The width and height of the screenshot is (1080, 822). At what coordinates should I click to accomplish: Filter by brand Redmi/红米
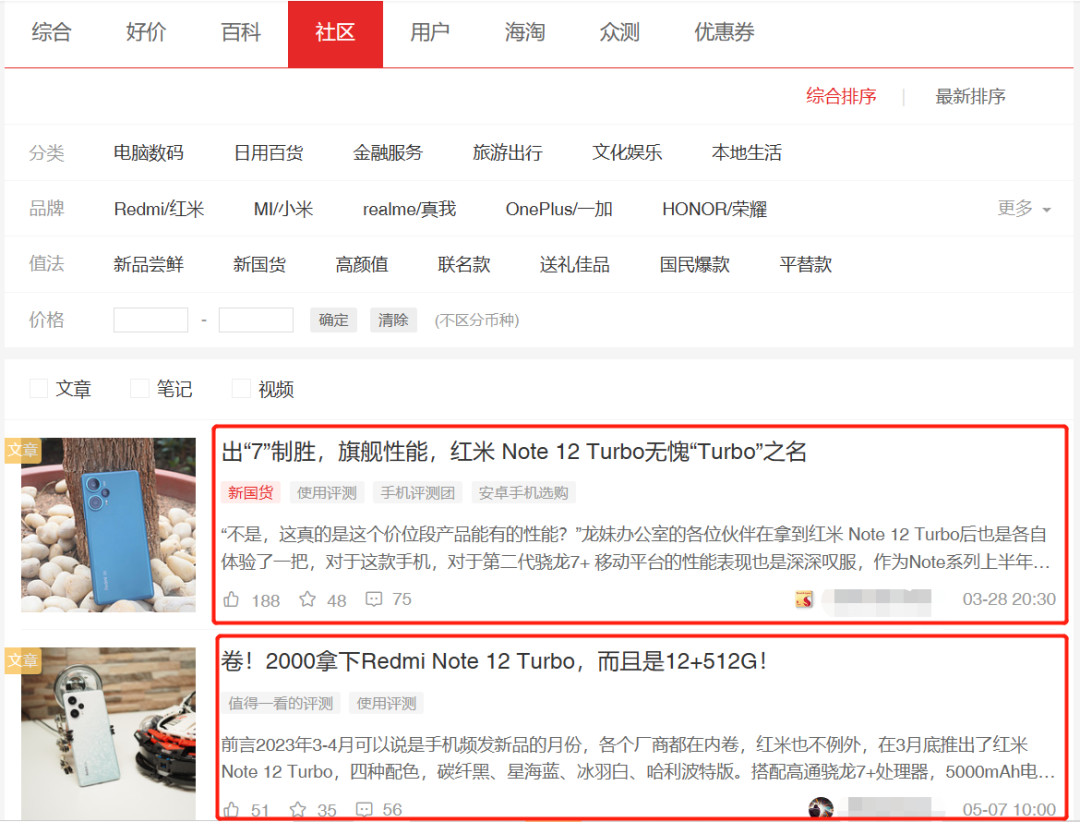tap(159, 209)
